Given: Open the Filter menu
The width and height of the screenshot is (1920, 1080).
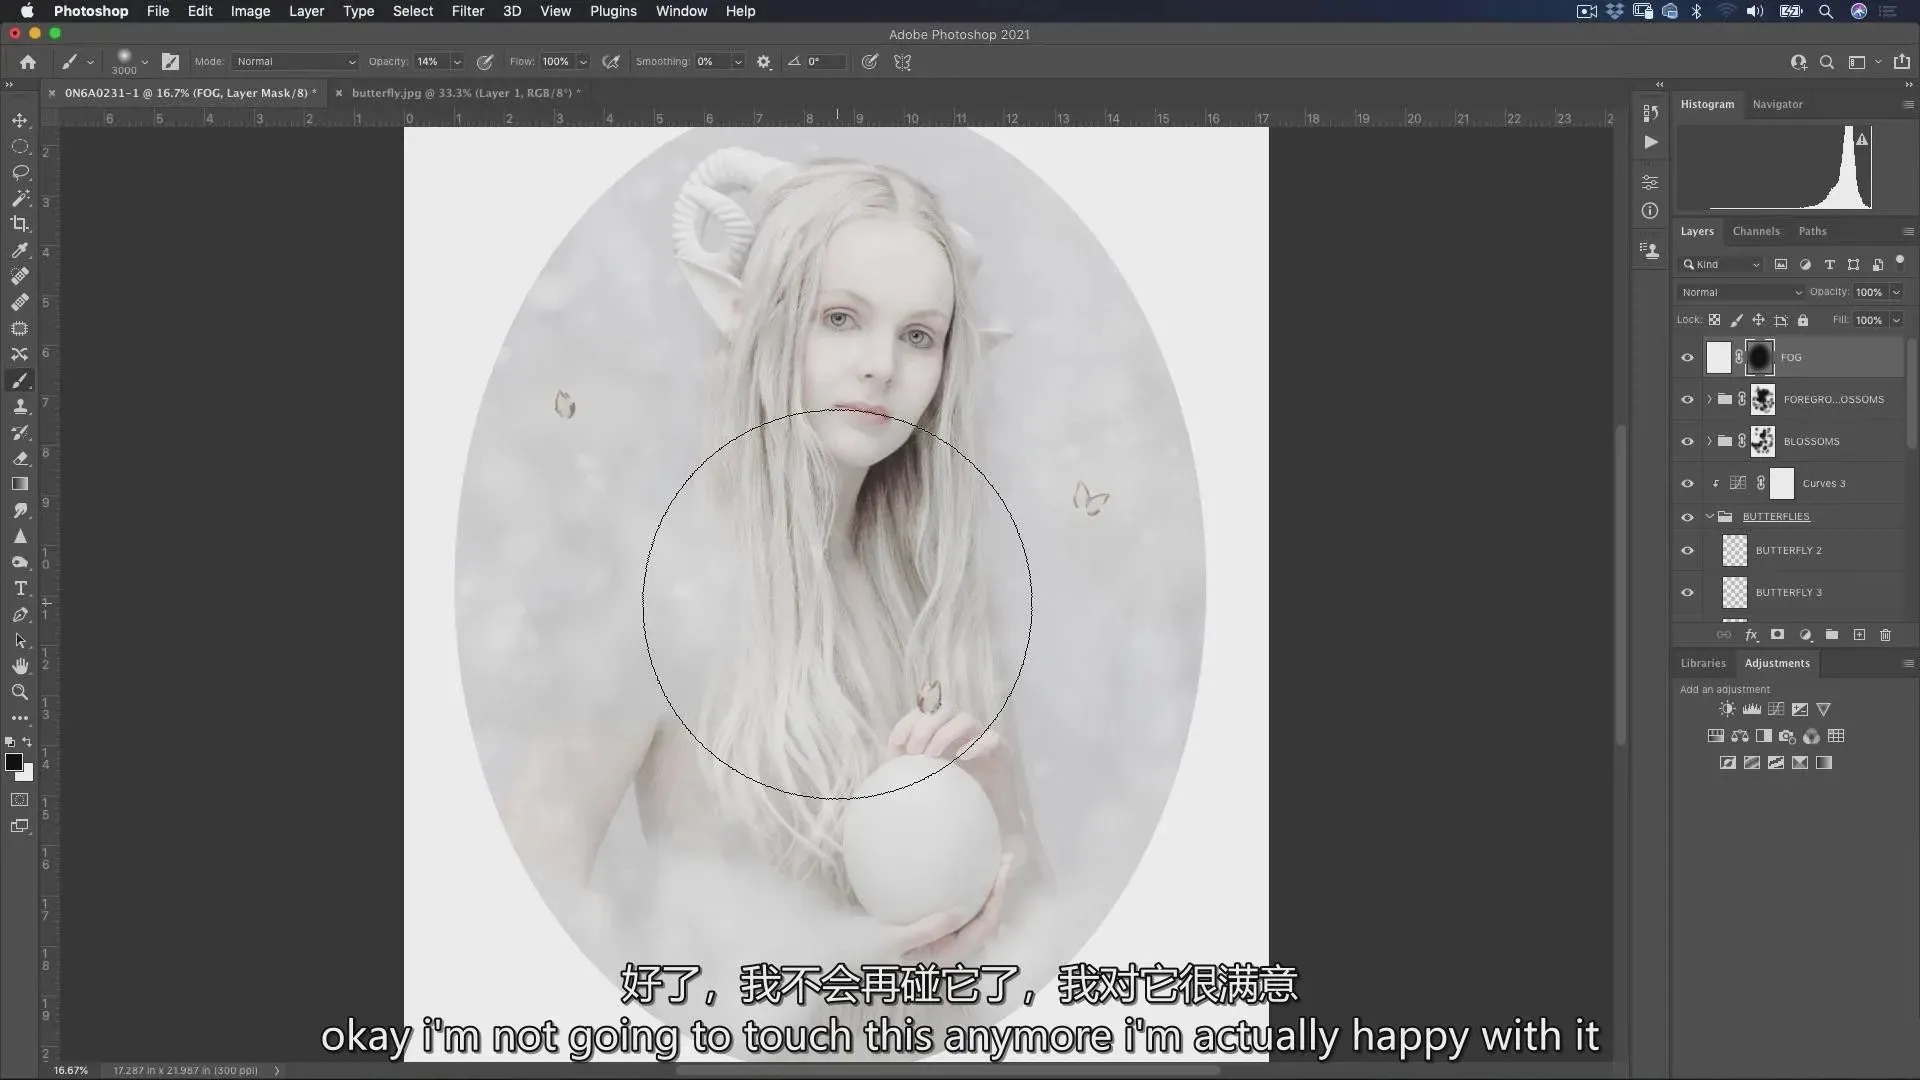Looking at the screenshot, I should pyautogui.click(x=467, y=11).
